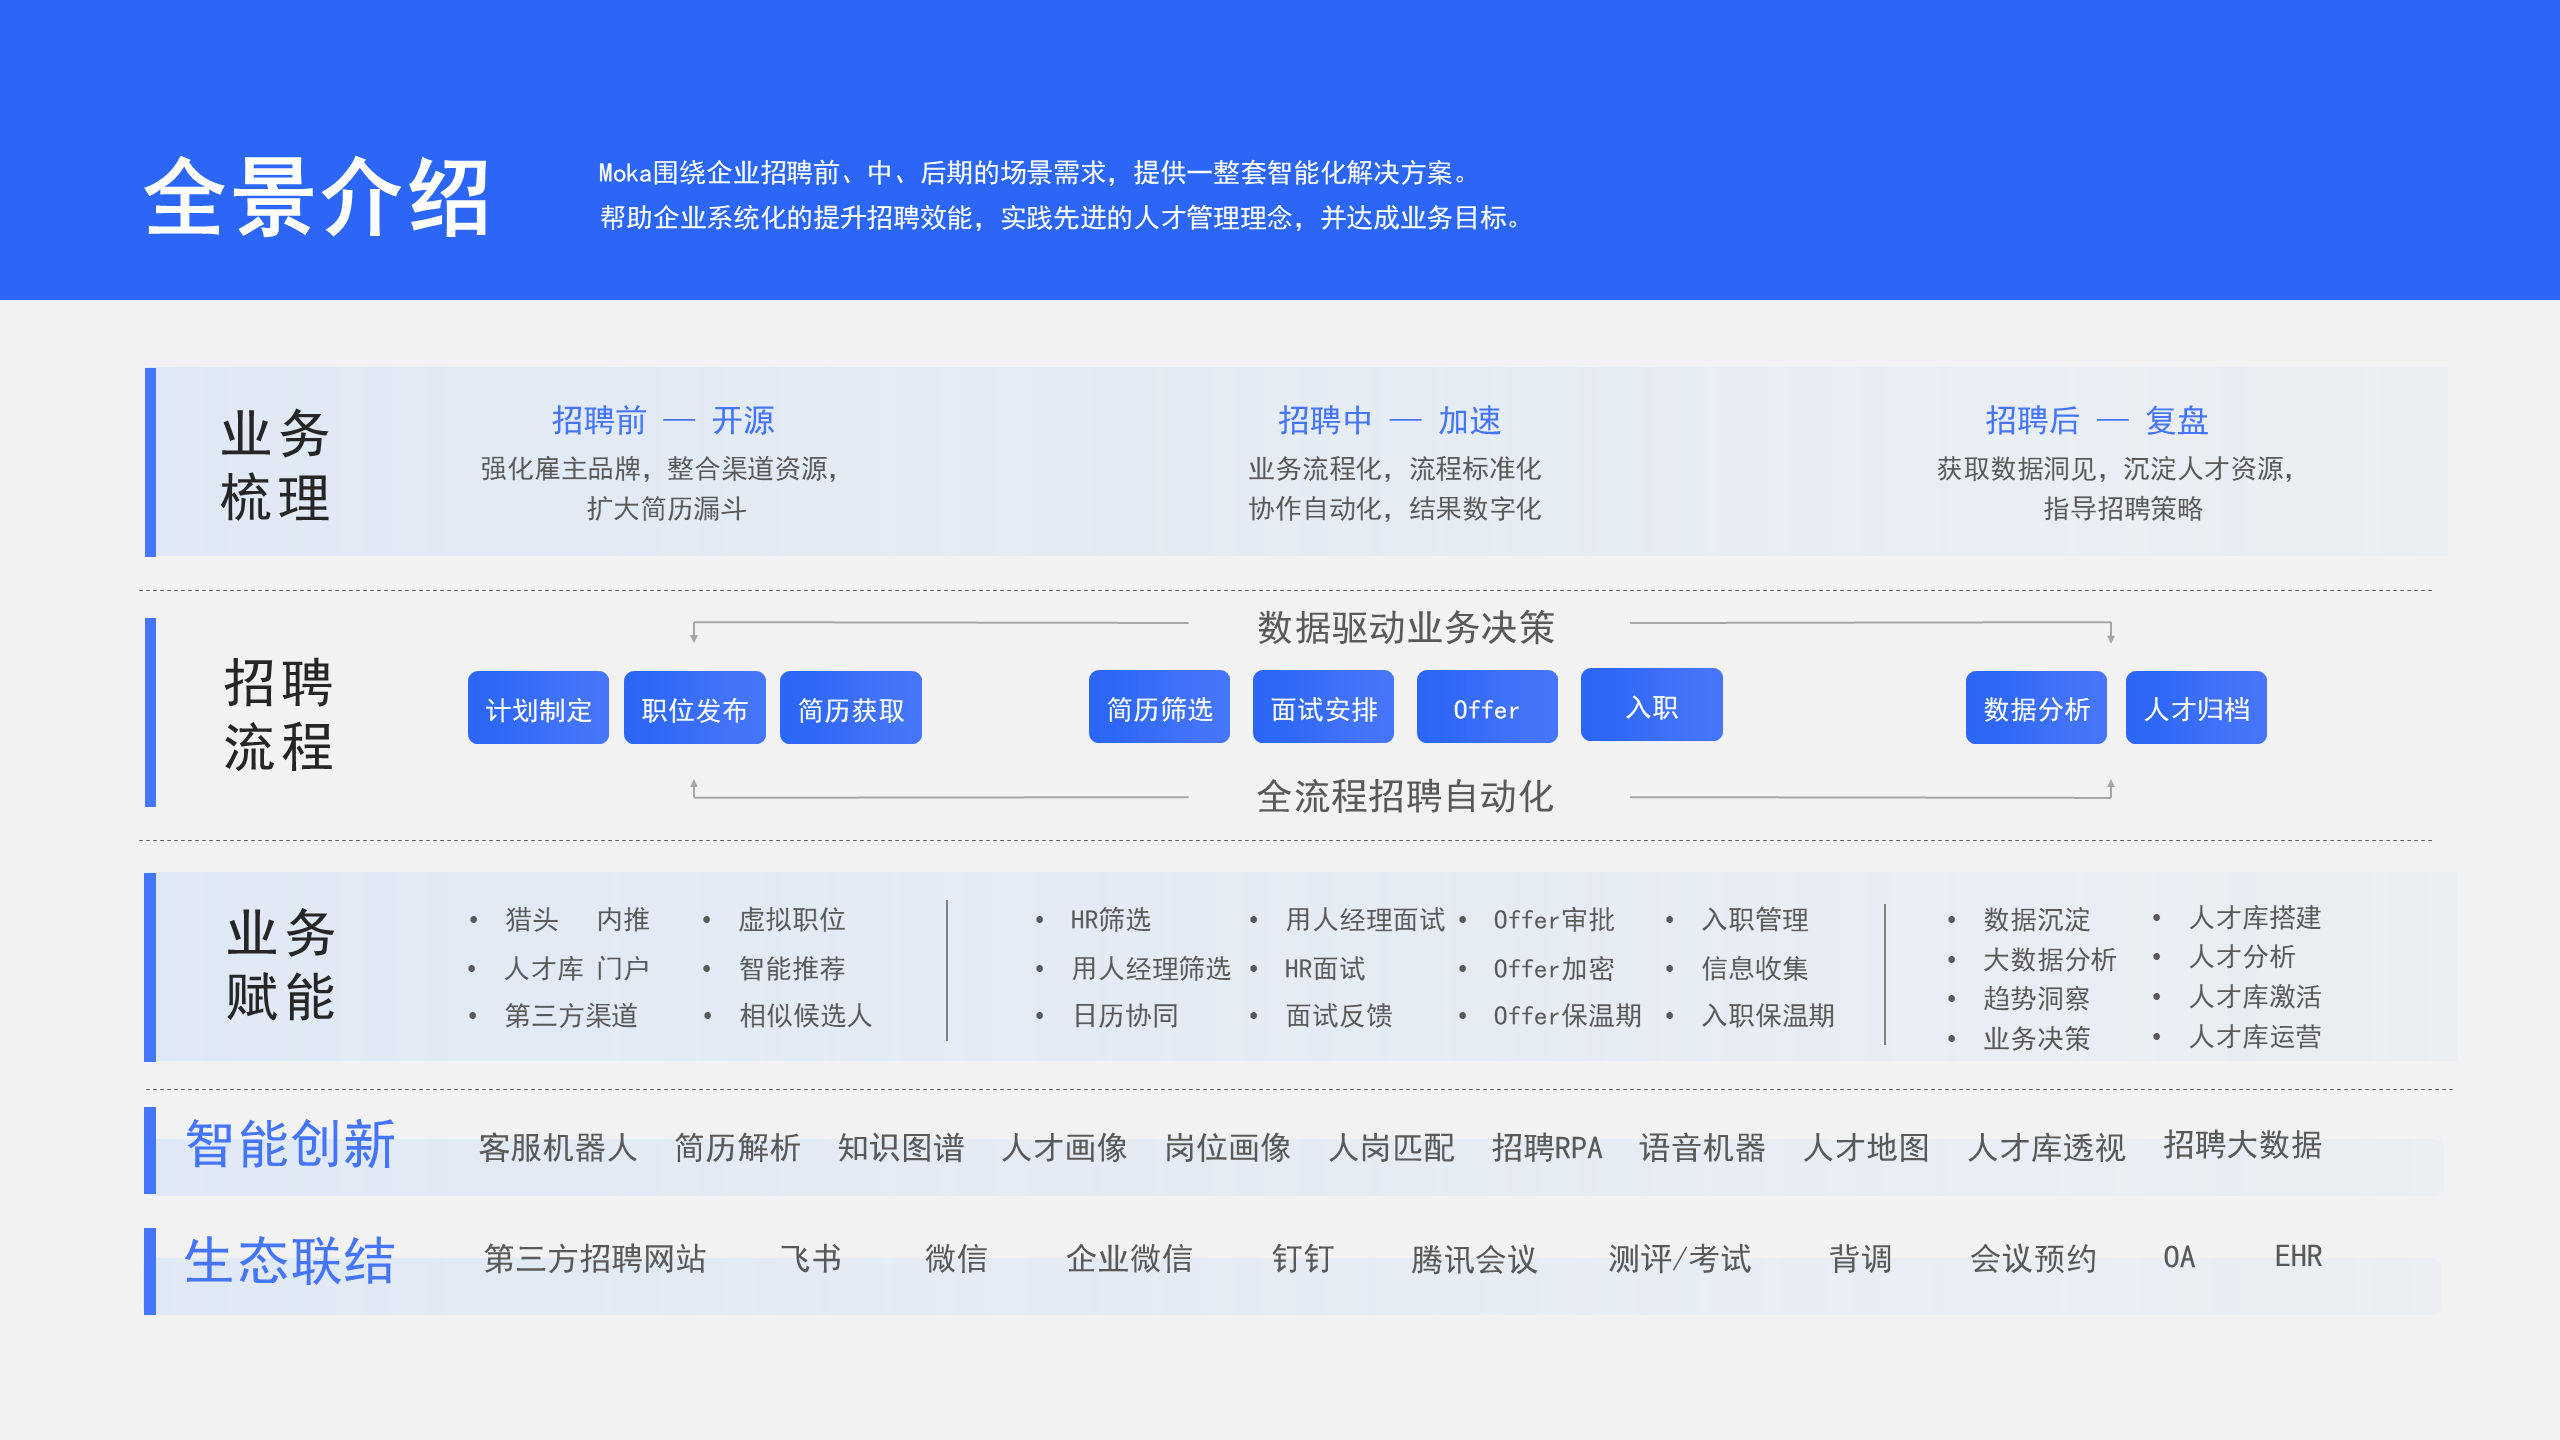Click the 计划制定 blue button
This screenshot has width=2560, height=1440.
[x=538, y=708]
